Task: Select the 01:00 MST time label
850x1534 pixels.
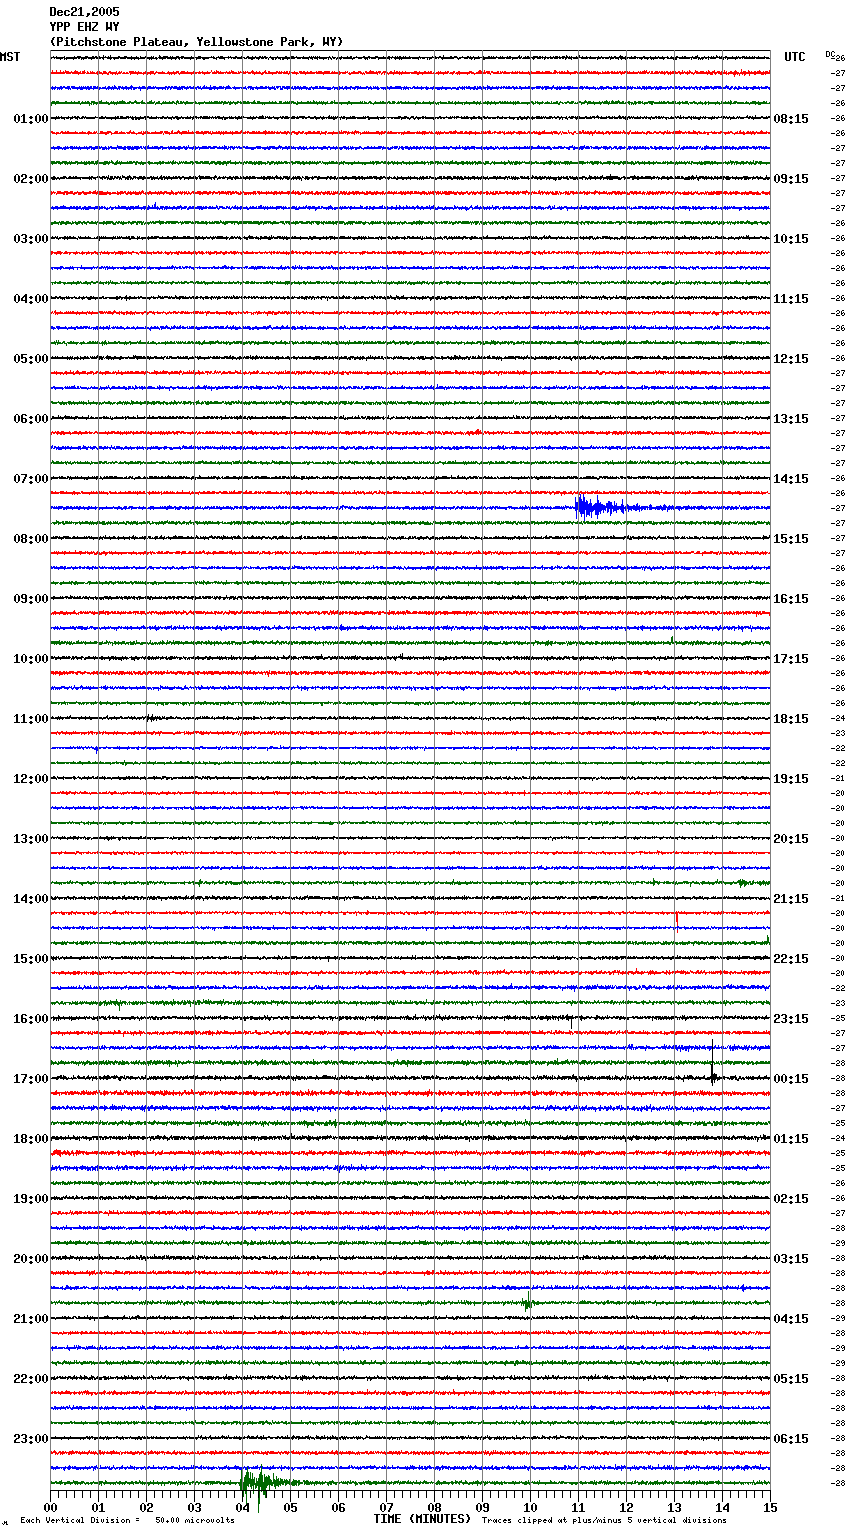Action: coord(30,119)
